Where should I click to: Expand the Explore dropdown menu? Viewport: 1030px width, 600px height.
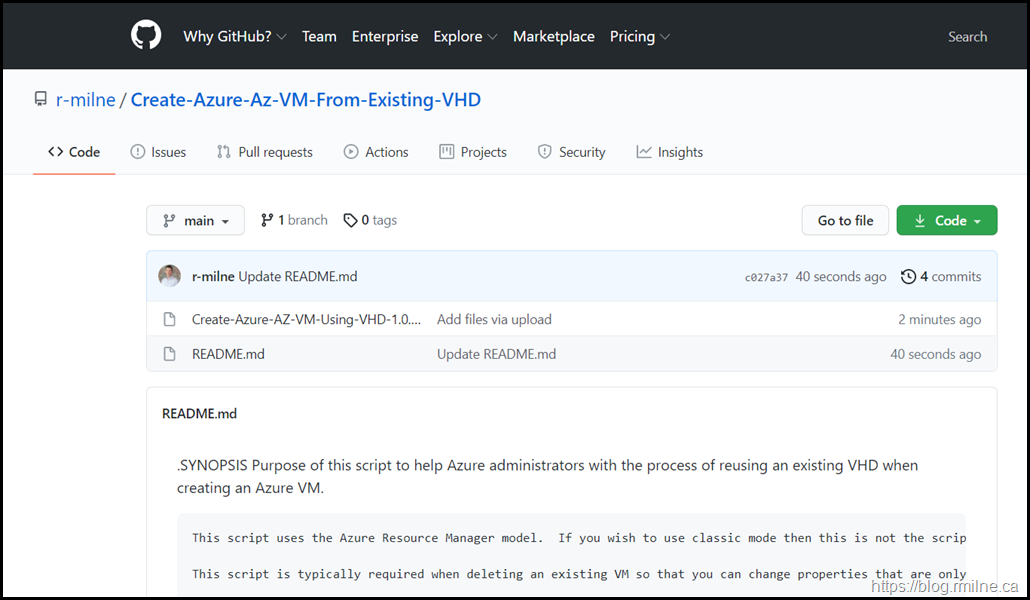tap(465, 37)
